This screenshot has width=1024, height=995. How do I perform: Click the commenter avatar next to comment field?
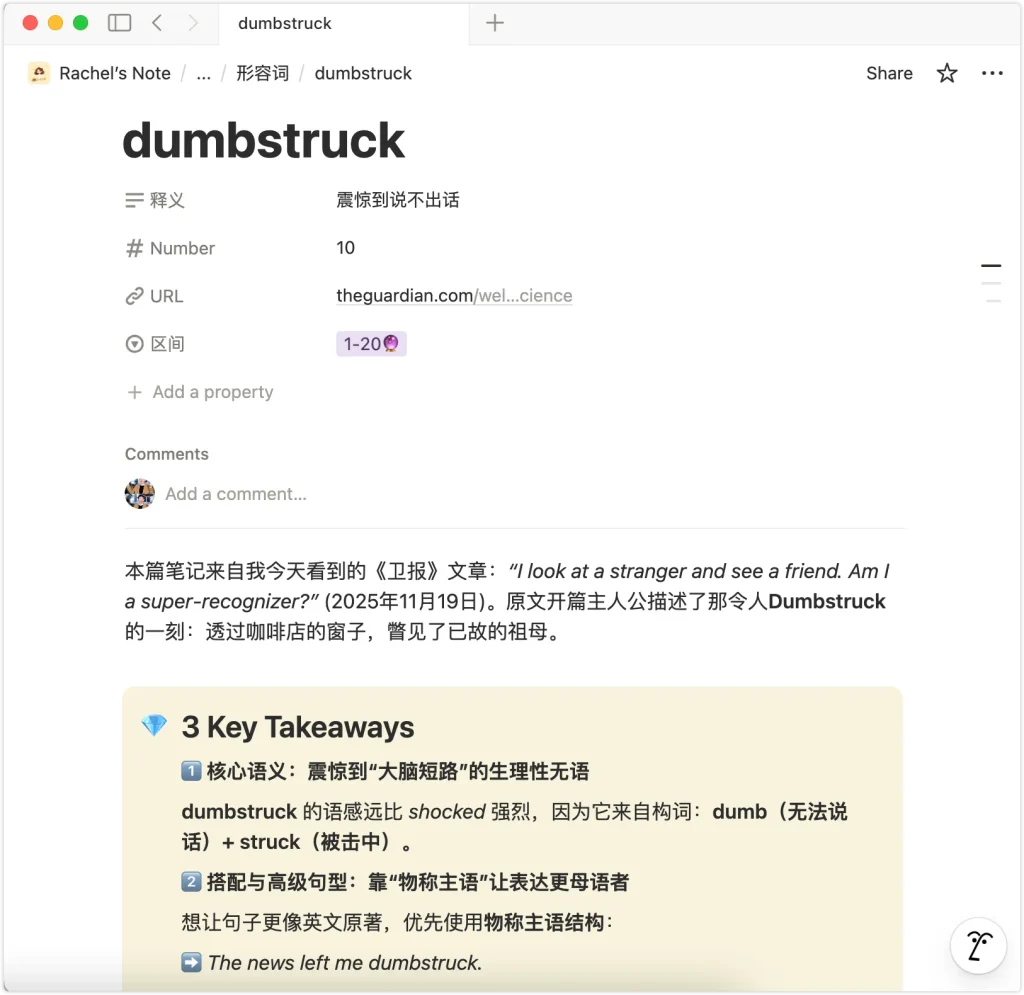point(139,493)
